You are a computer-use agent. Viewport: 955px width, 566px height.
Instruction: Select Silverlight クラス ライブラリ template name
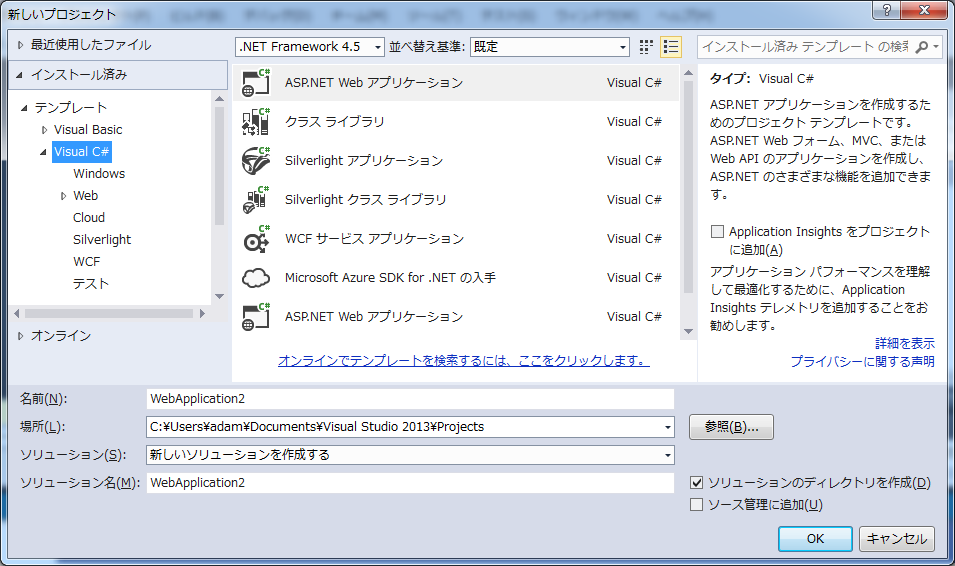pyautogui.click(x=365, y=200)
